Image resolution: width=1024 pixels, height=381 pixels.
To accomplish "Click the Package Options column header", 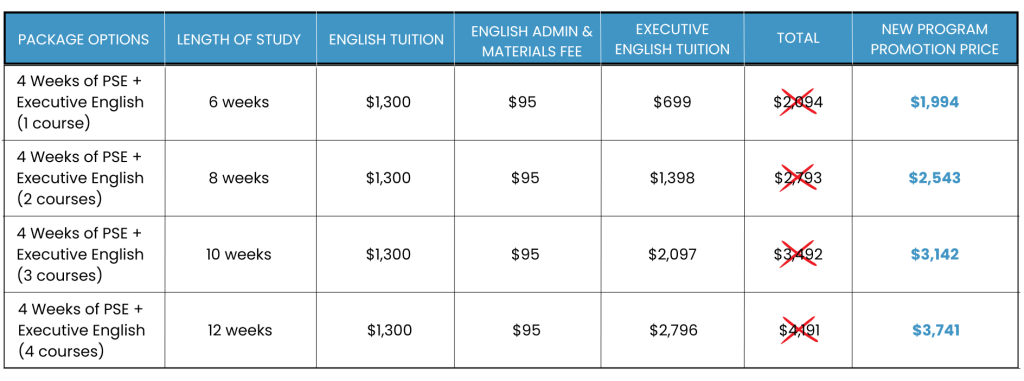I will pyautogui.click(x=84, y=39).
